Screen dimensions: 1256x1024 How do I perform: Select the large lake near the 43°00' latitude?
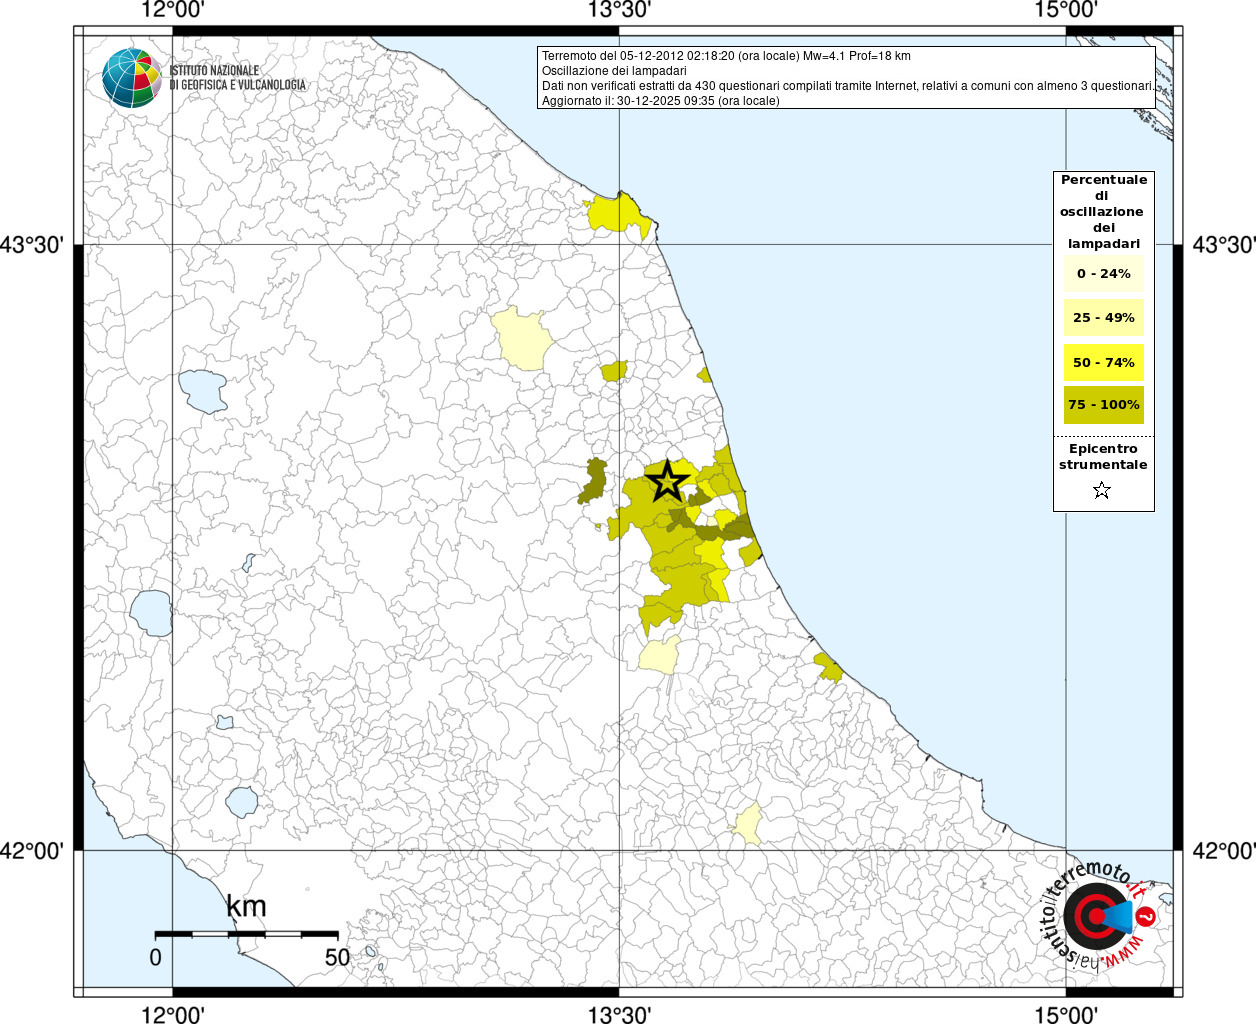[x=203, y=391]
